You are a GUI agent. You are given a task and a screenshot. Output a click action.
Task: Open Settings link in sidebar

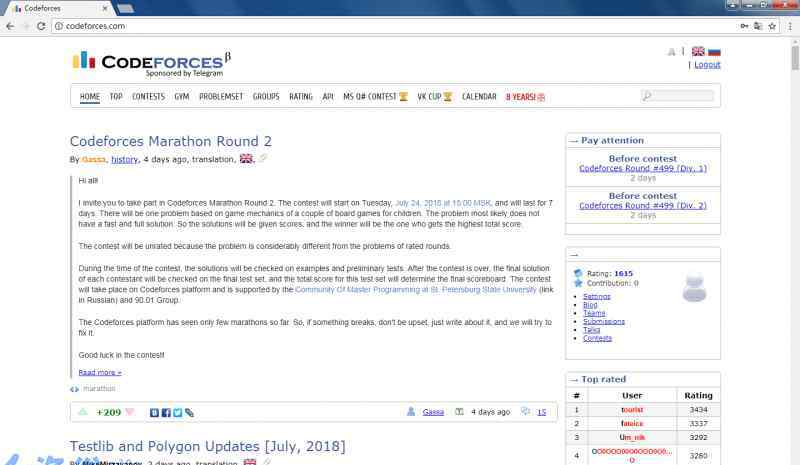tap(596, 296)
